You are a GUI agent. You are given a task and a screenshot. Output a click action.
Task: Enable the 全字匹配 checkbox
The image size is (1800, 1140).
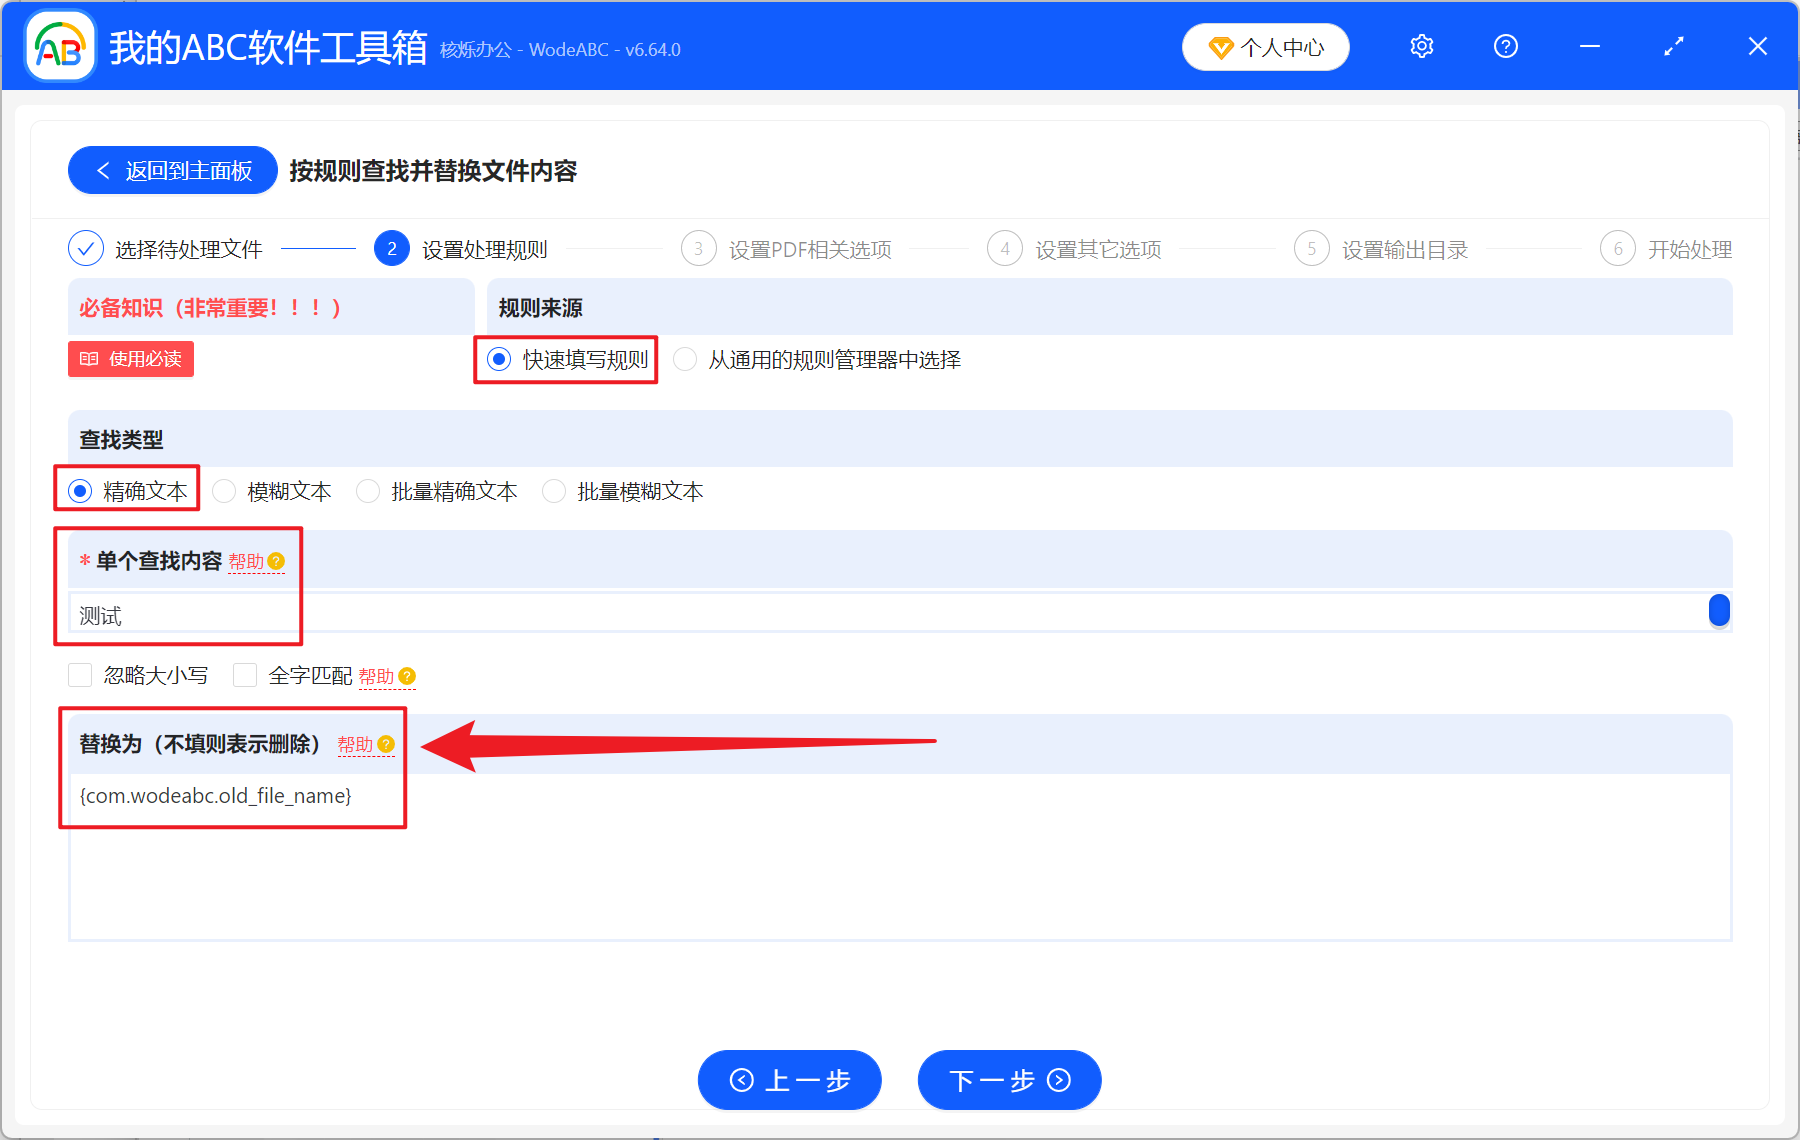(245, 675)
